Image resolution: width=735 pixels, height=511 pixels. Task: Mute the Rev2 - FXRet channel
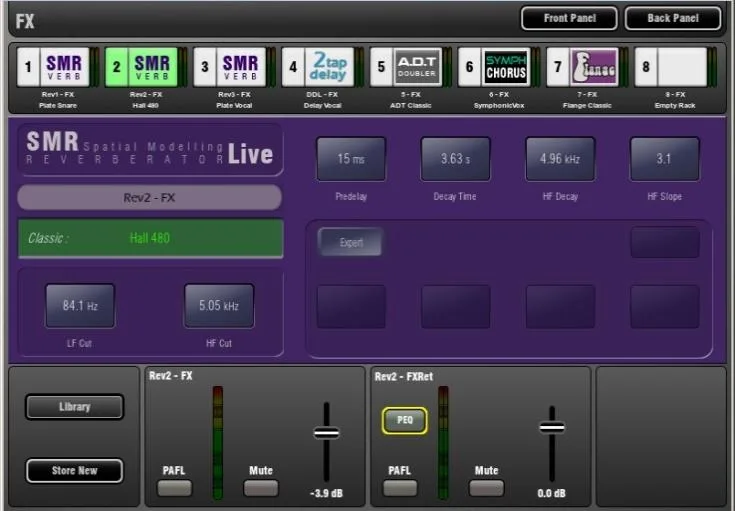(x=486, y=488)
